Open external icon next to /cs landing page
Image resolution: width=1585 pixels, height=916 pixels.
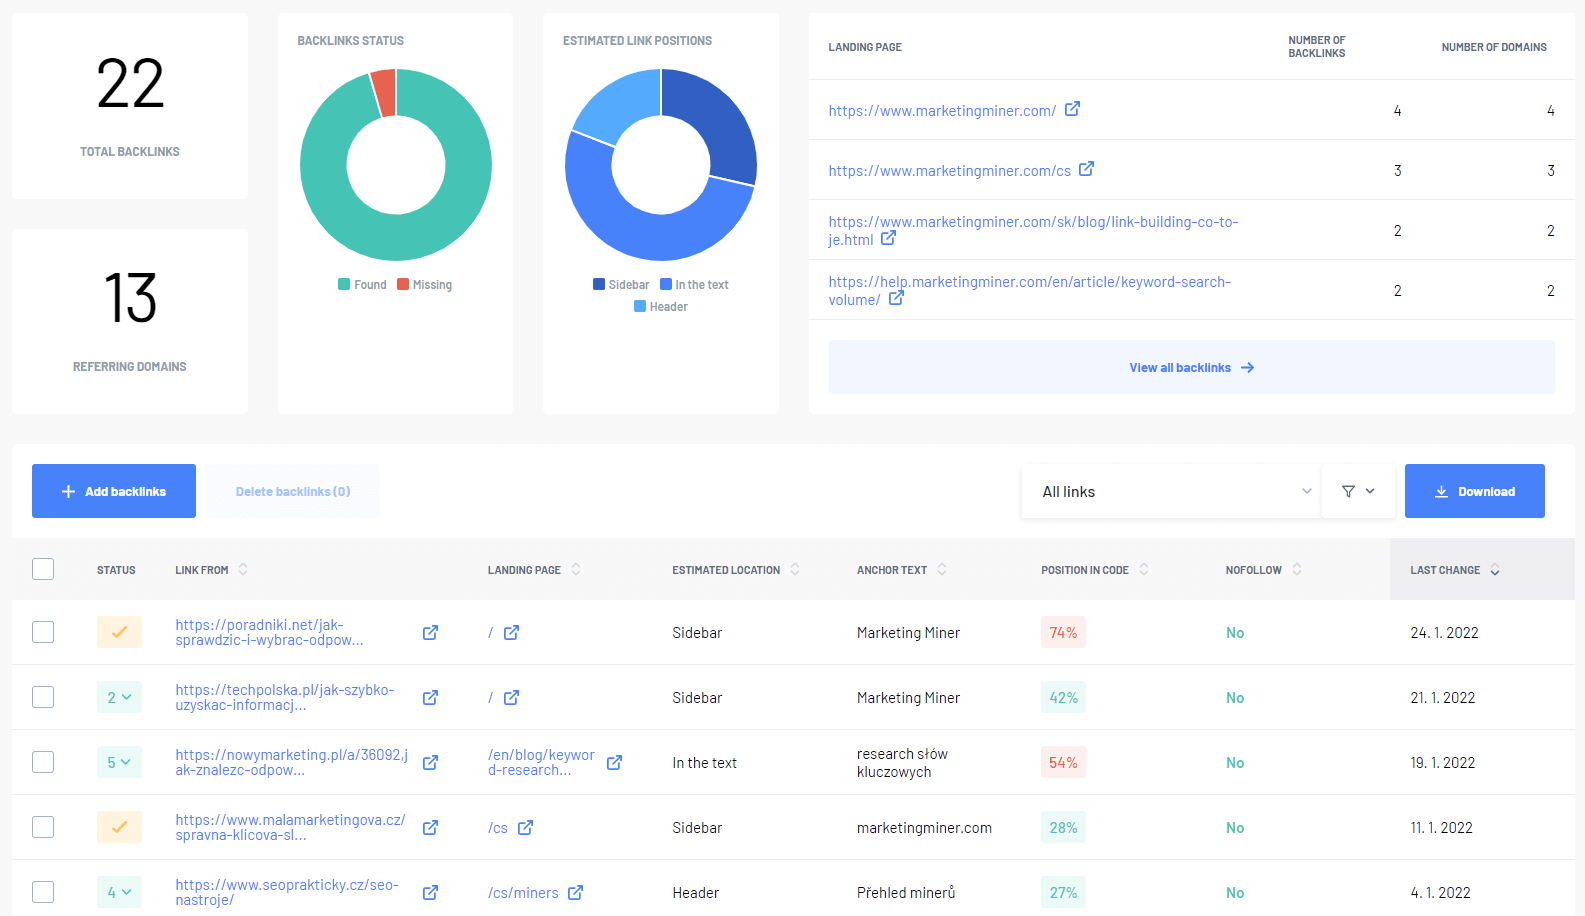coord(525,828)
